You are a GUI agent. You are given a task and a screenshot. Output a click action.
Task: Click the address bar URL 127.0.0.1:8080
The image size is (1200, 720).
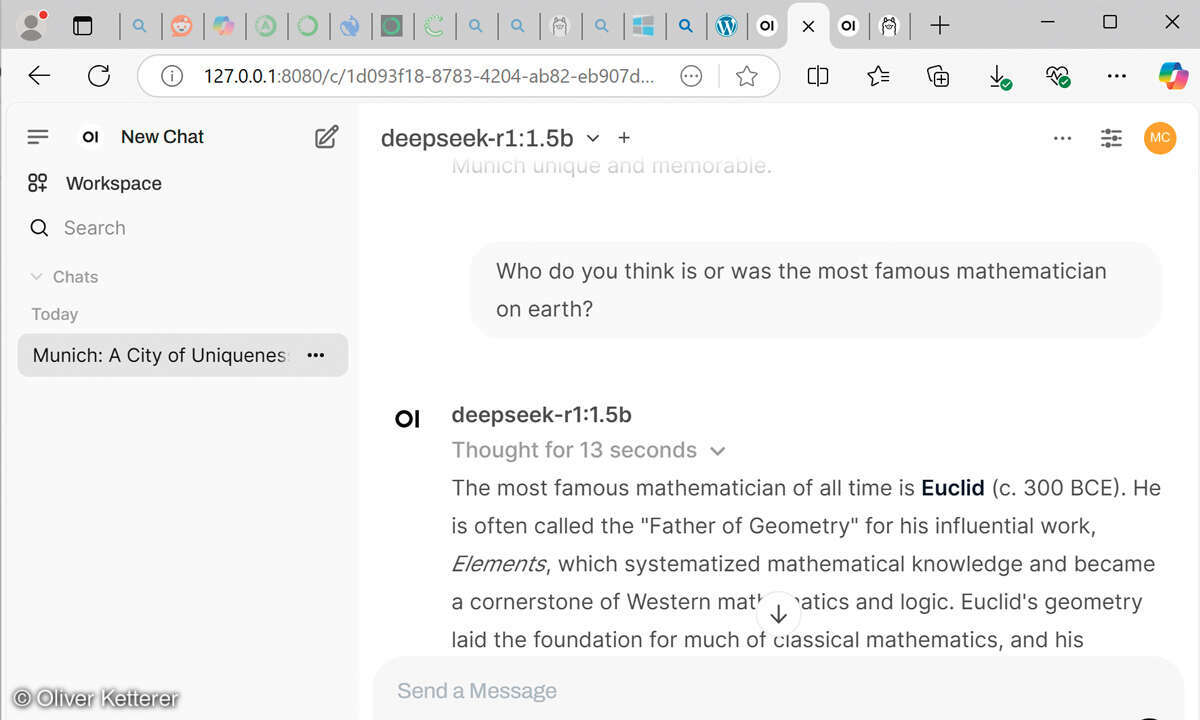coord(430,76)
